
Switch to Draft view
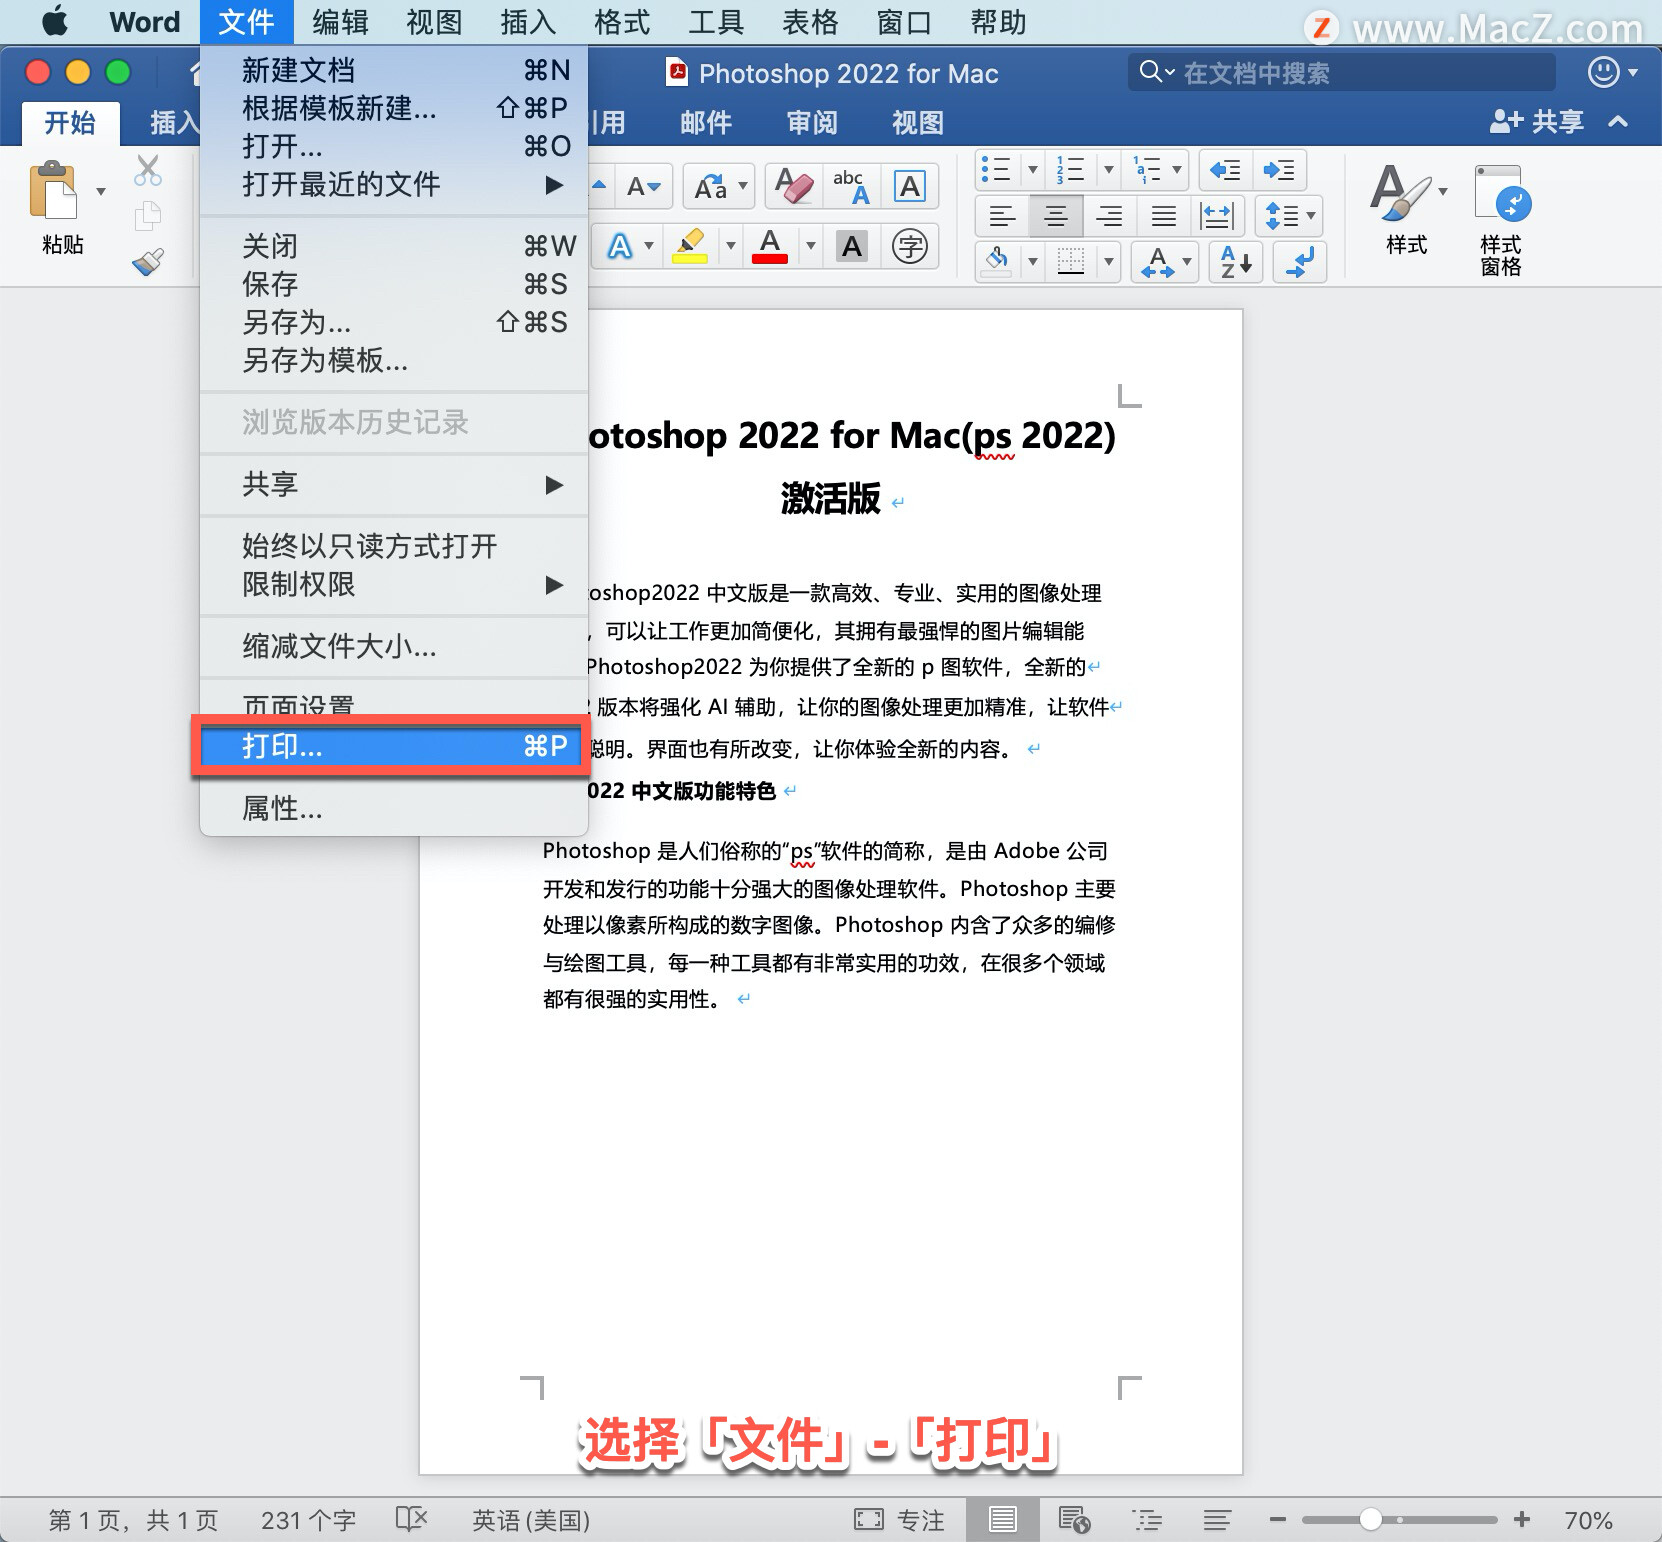tap(1217, 1520)
